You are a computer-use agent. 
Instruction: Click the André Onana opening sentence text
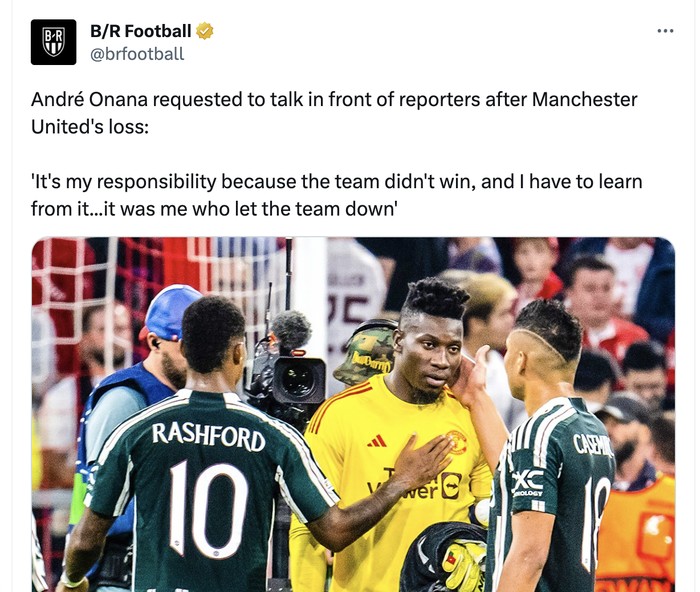coord(334,113)
